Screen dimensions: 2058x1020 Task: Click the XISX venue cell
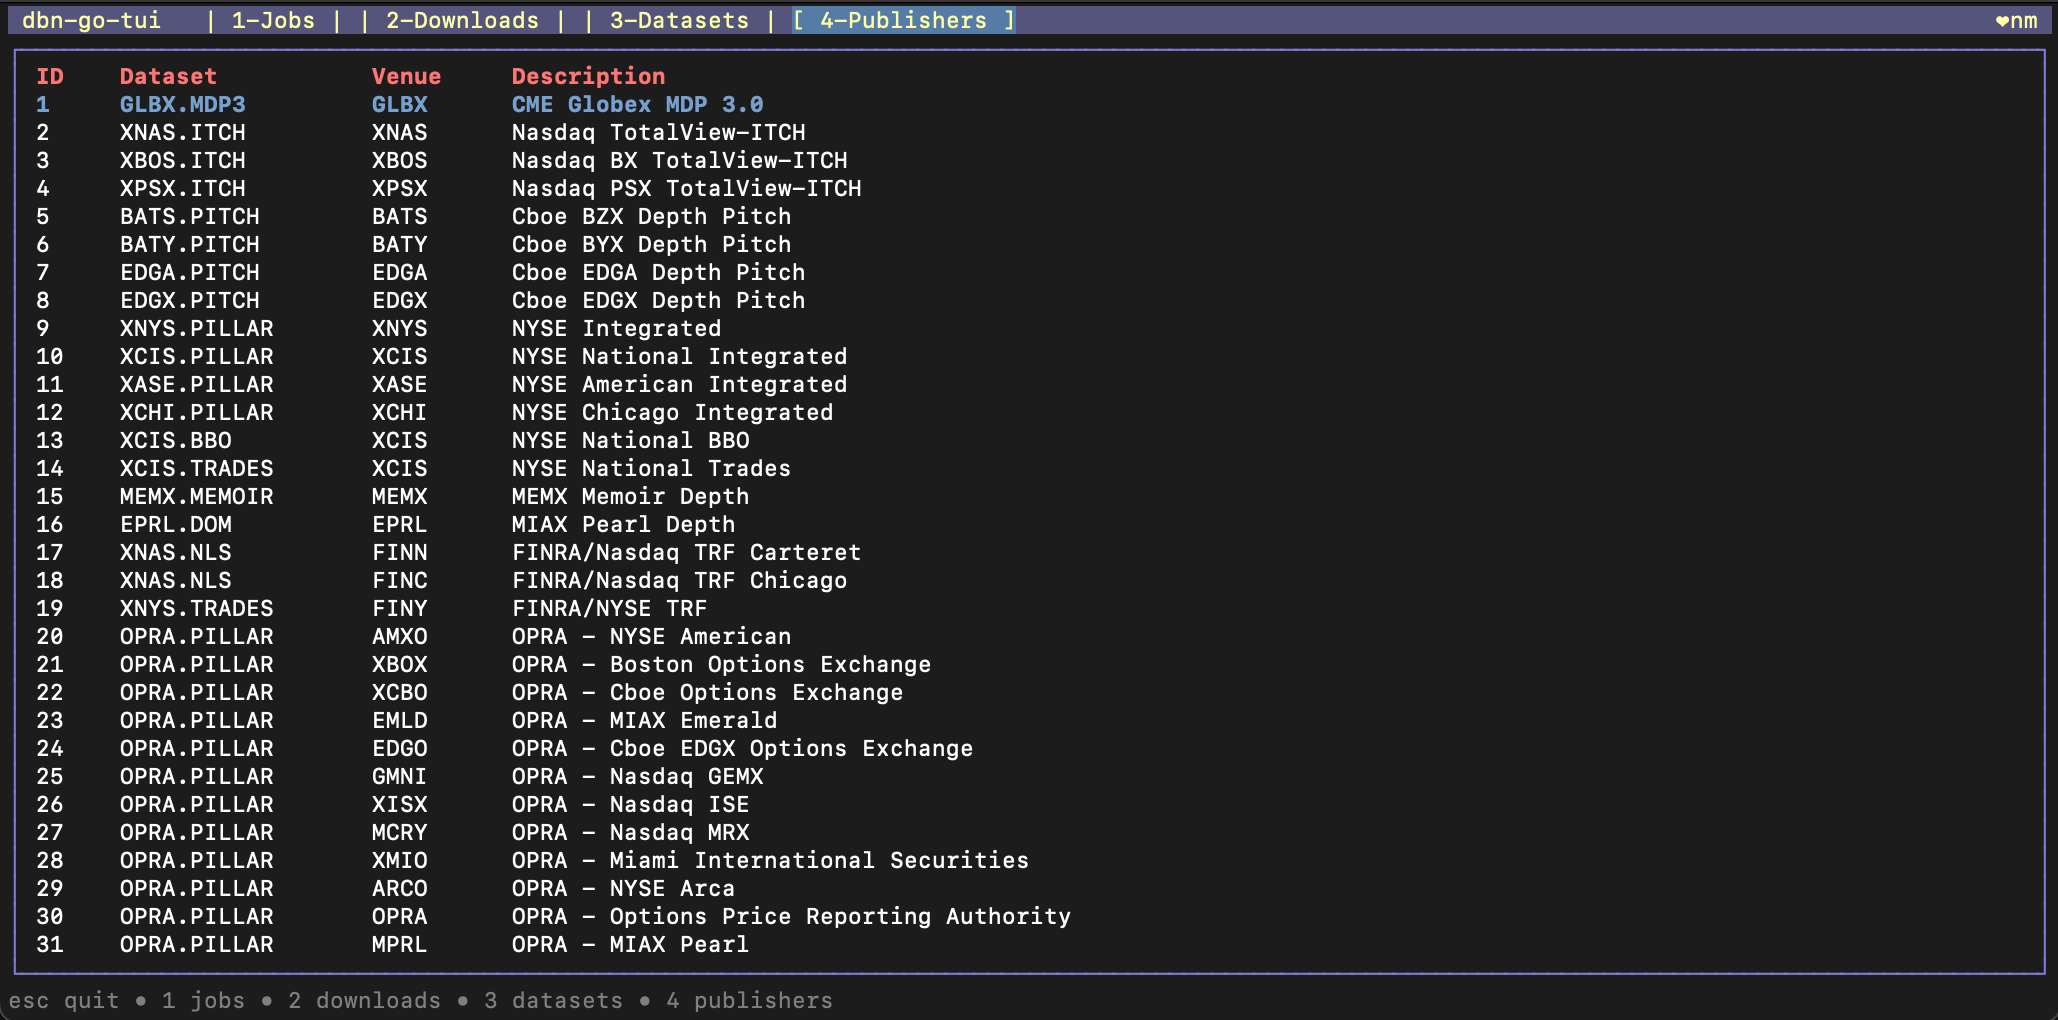coord(399,804)
